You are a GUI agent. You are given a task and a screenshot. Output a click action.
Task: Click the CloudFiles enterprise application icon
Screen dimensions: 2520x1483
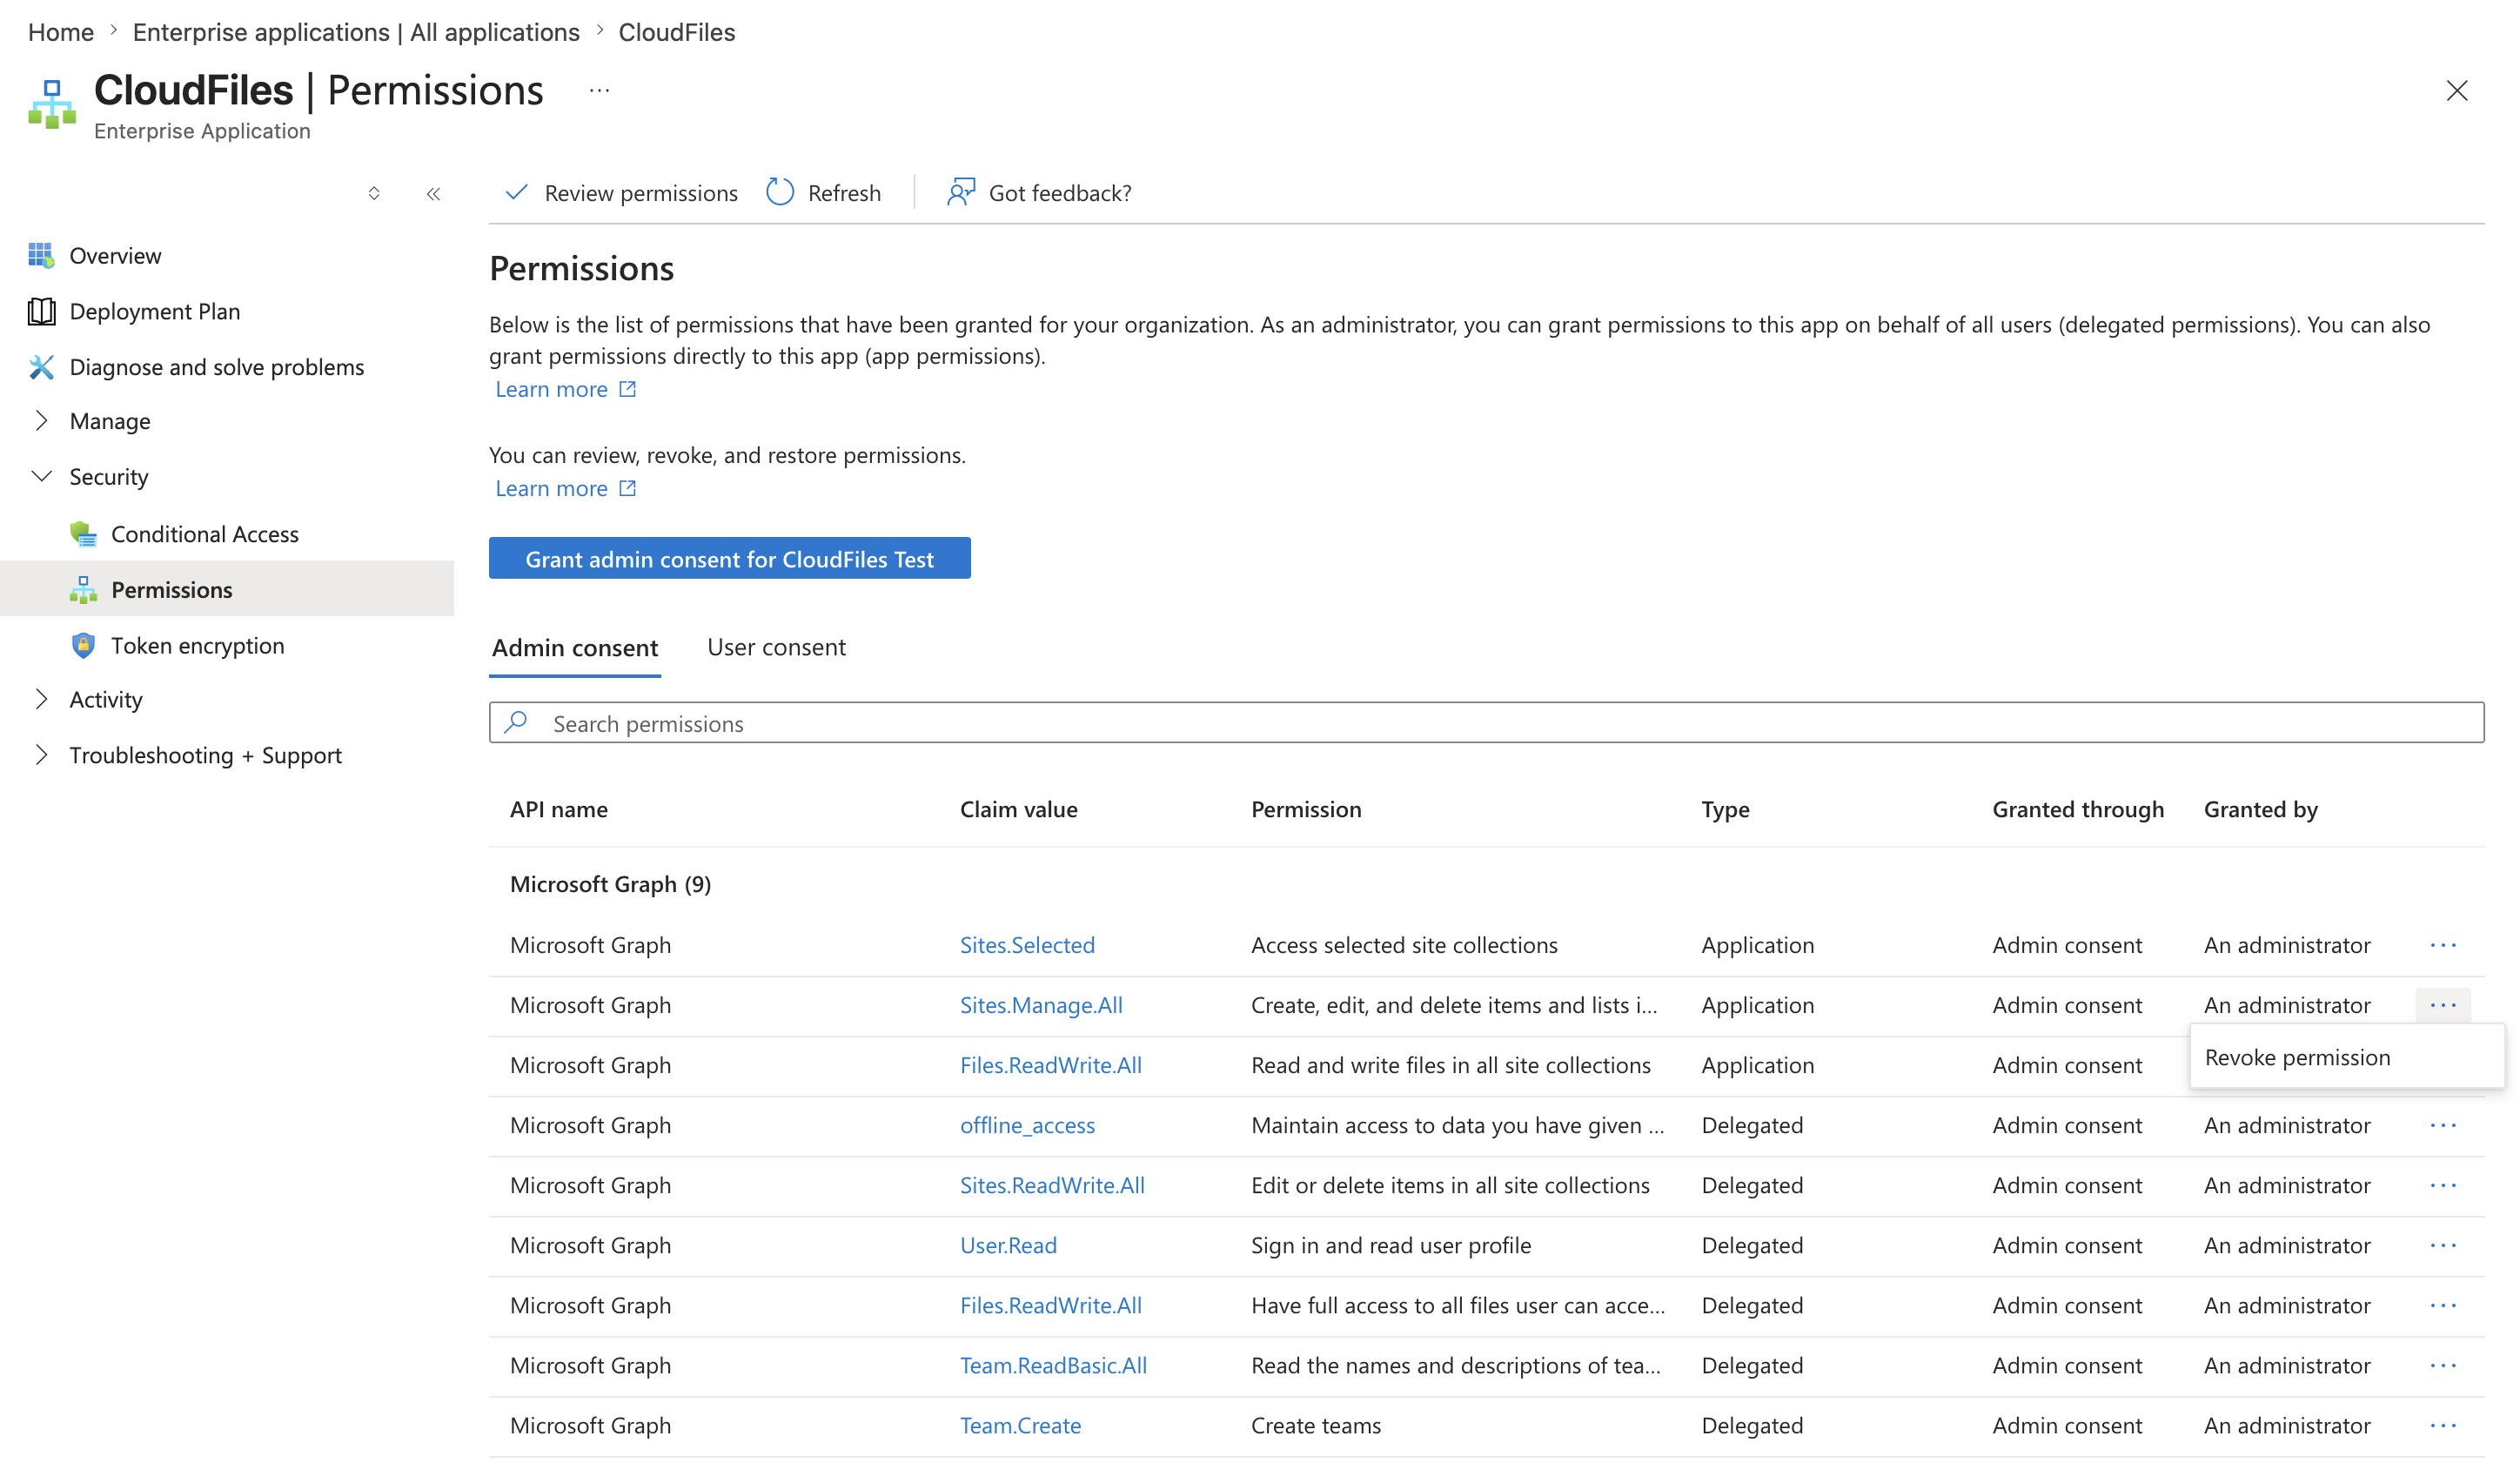[x=52, y=104]
